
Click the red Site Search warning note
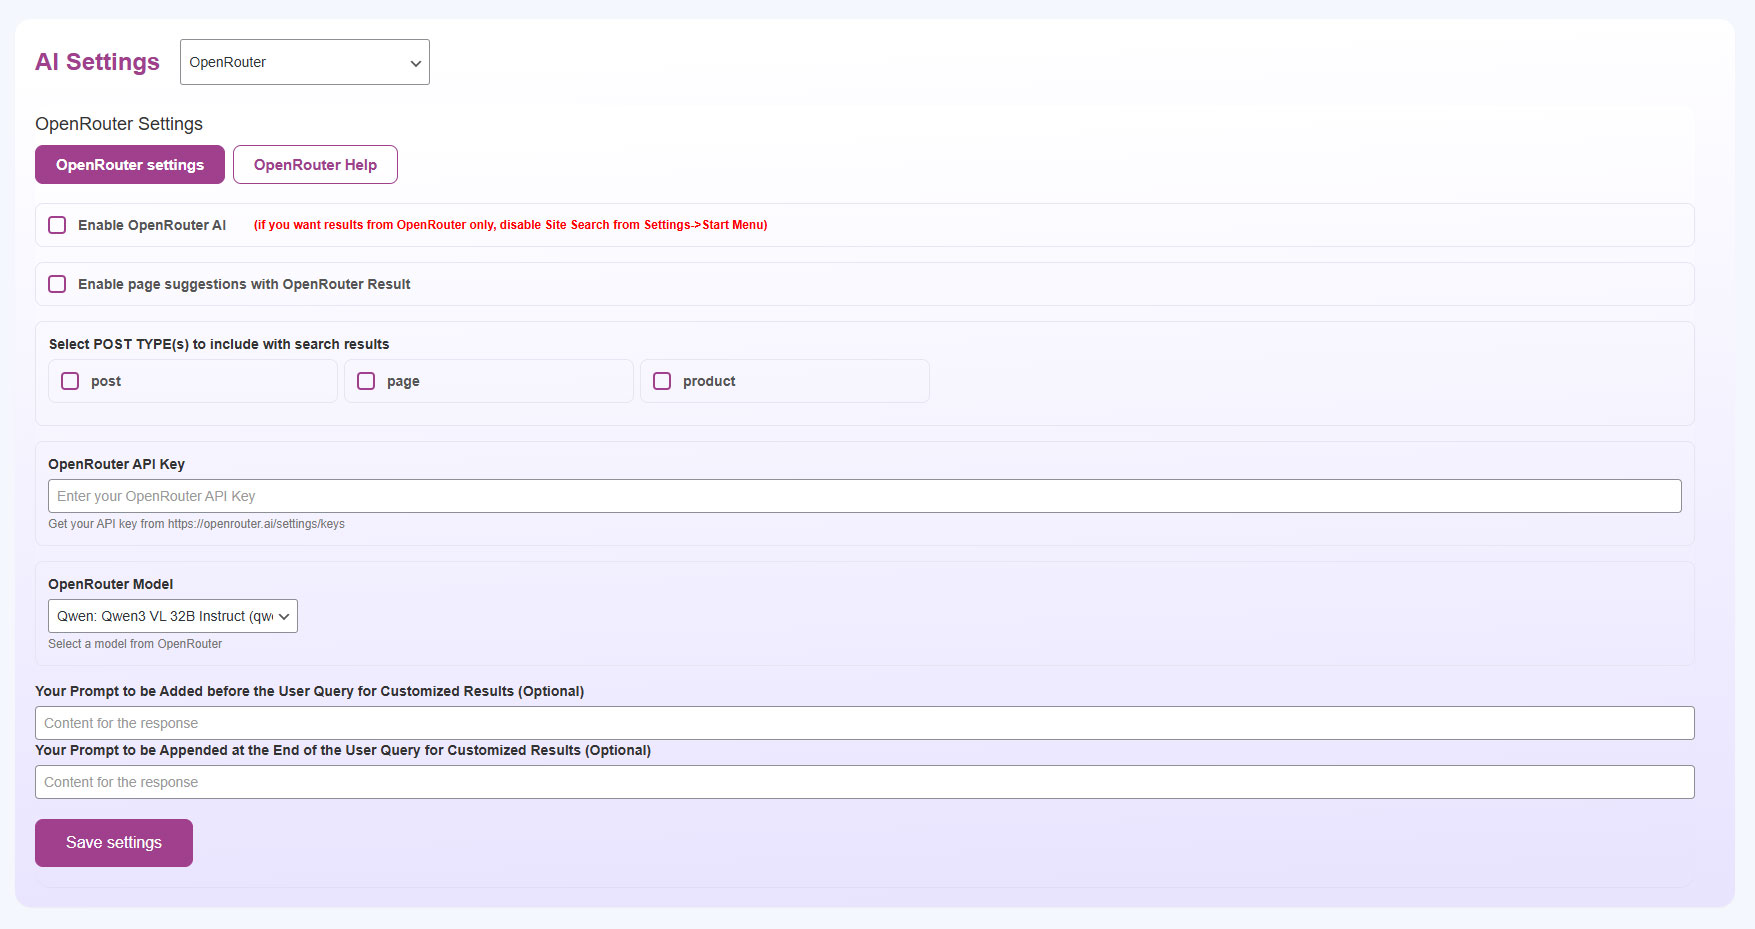tap(510, 225)
